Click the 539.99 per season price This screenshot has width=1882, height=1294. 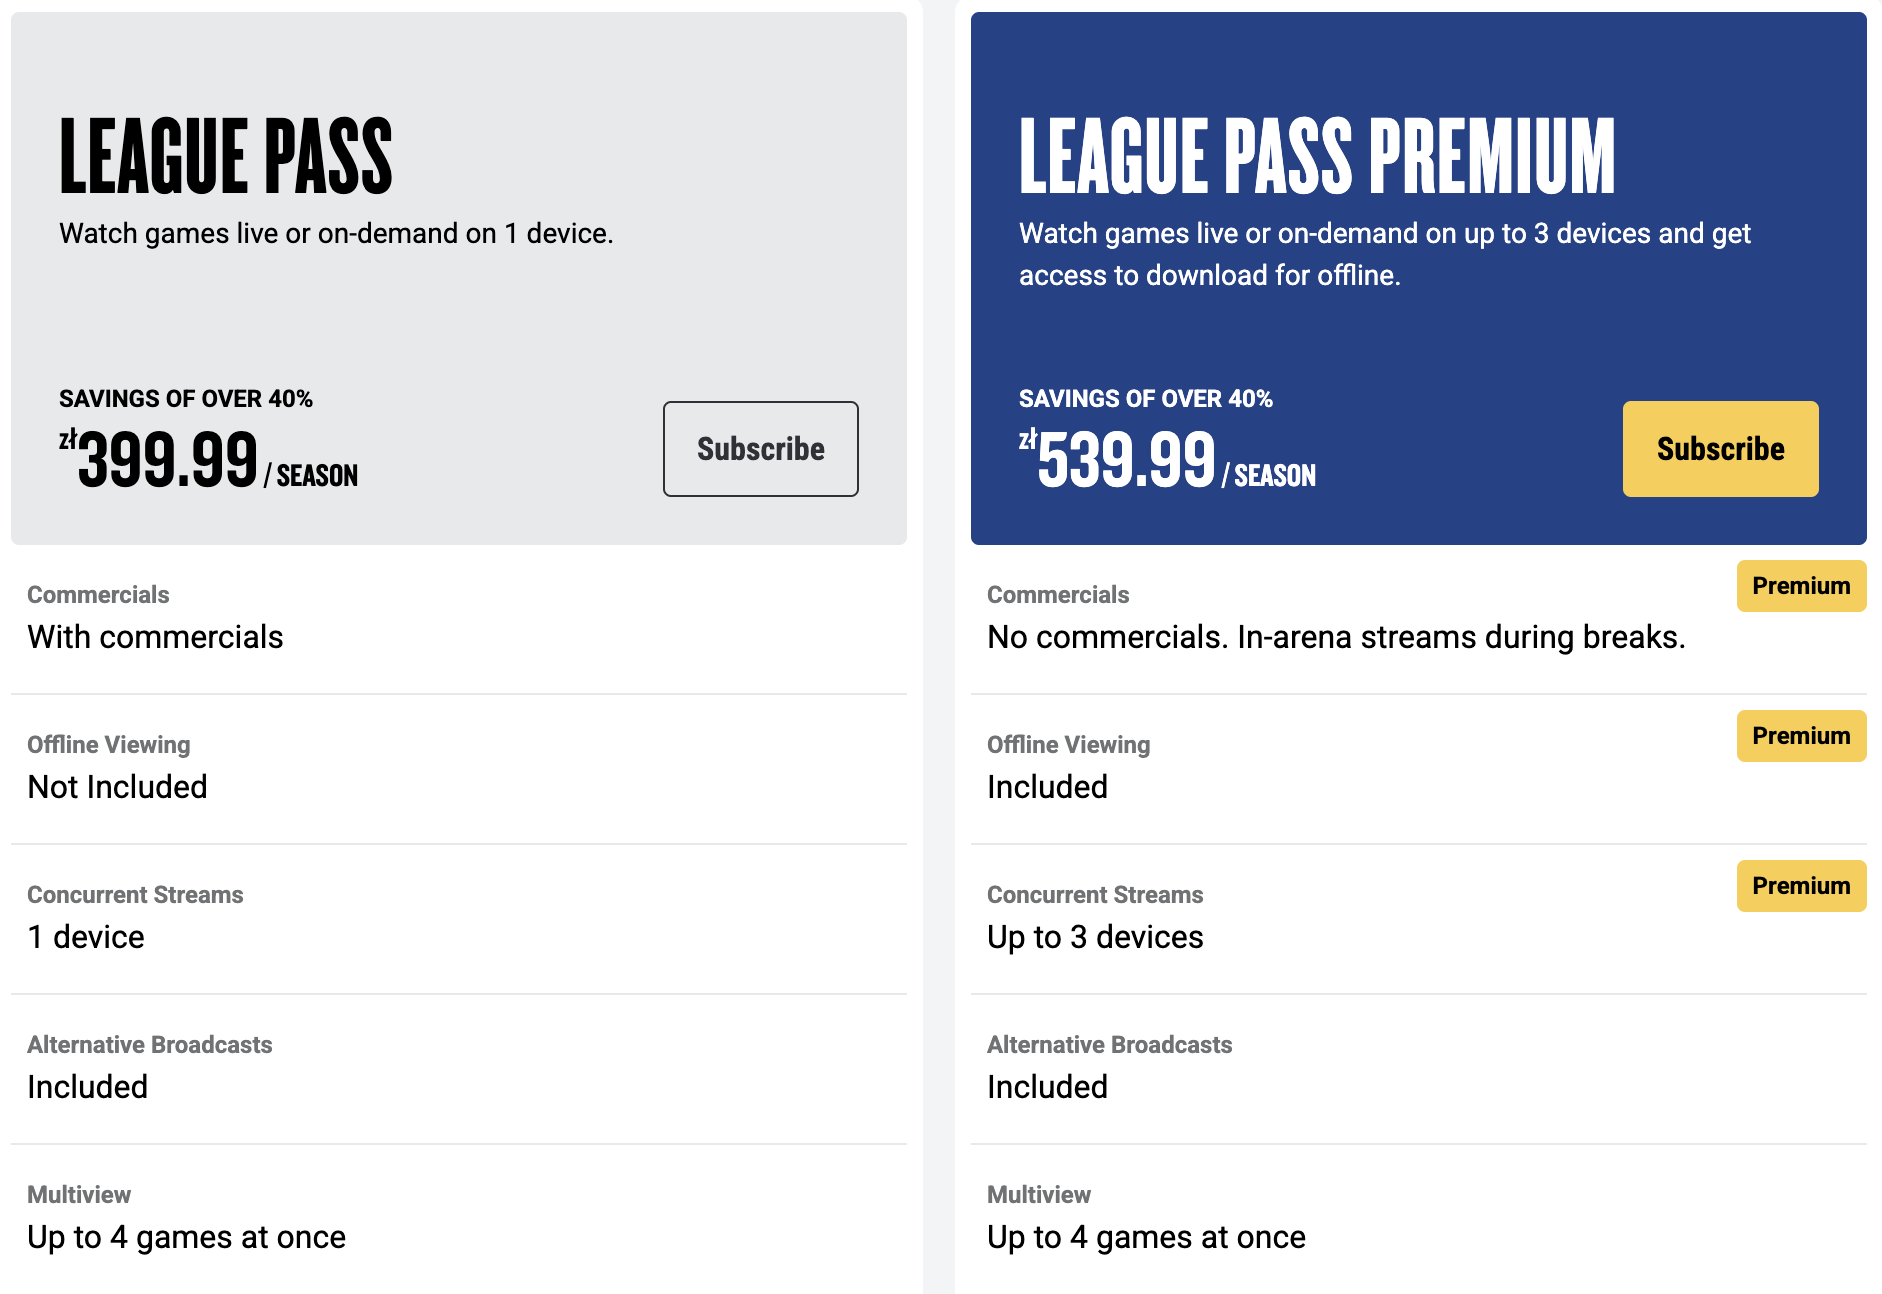coord(1167,461)
